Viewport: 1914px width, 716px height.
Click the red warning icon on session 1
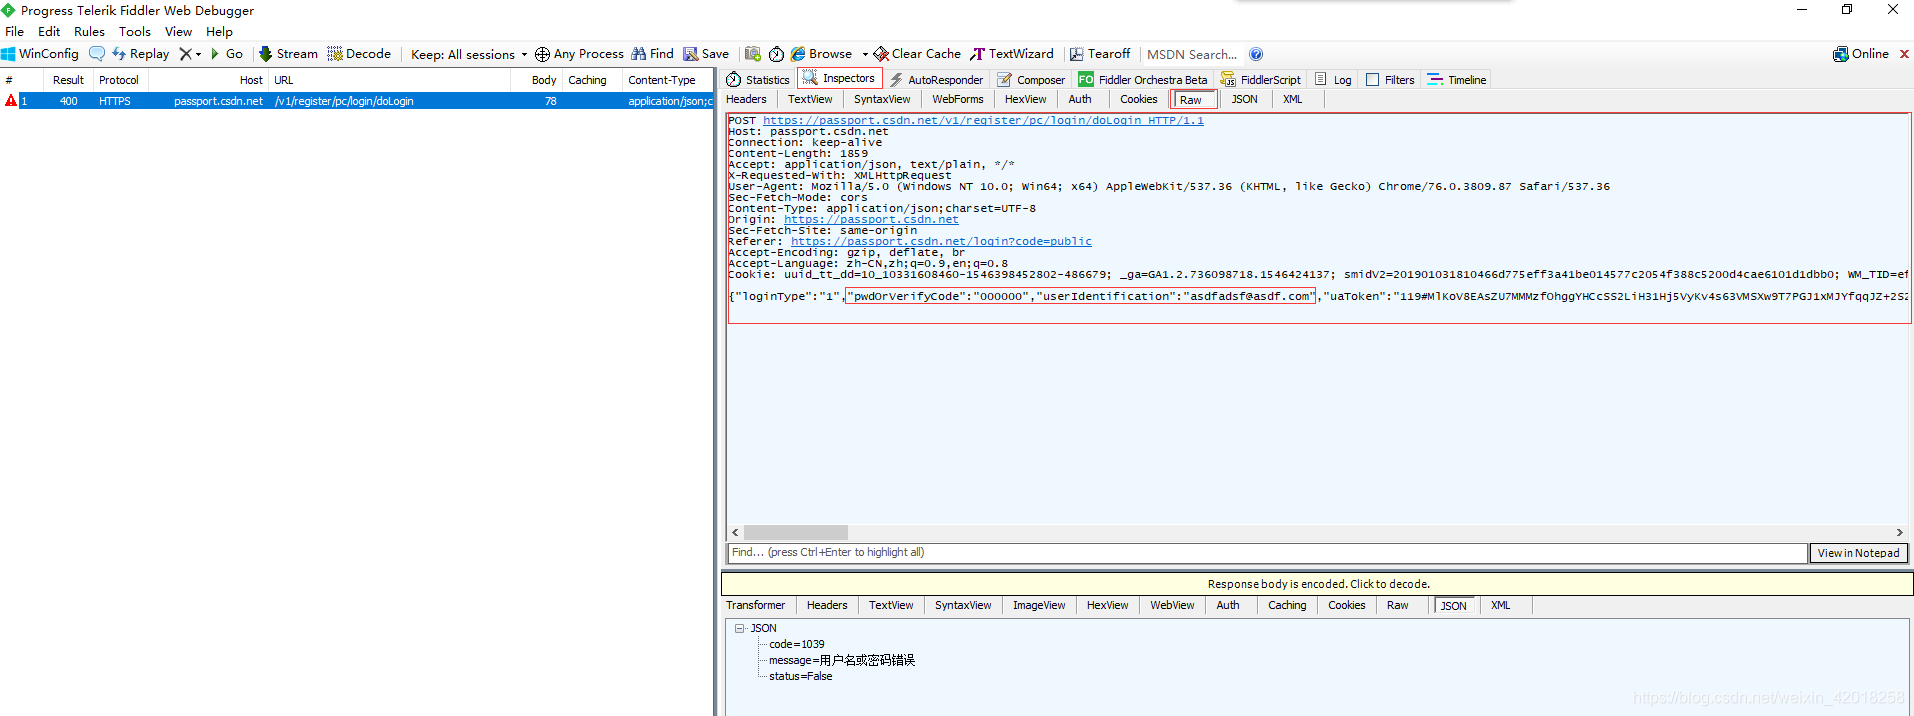pos(11,100)
